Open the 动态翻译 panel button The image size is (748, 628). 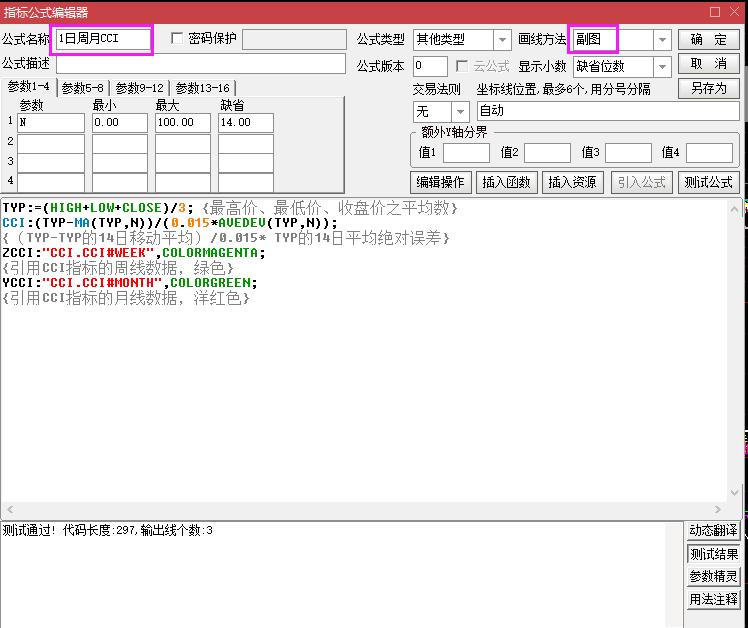714,531
